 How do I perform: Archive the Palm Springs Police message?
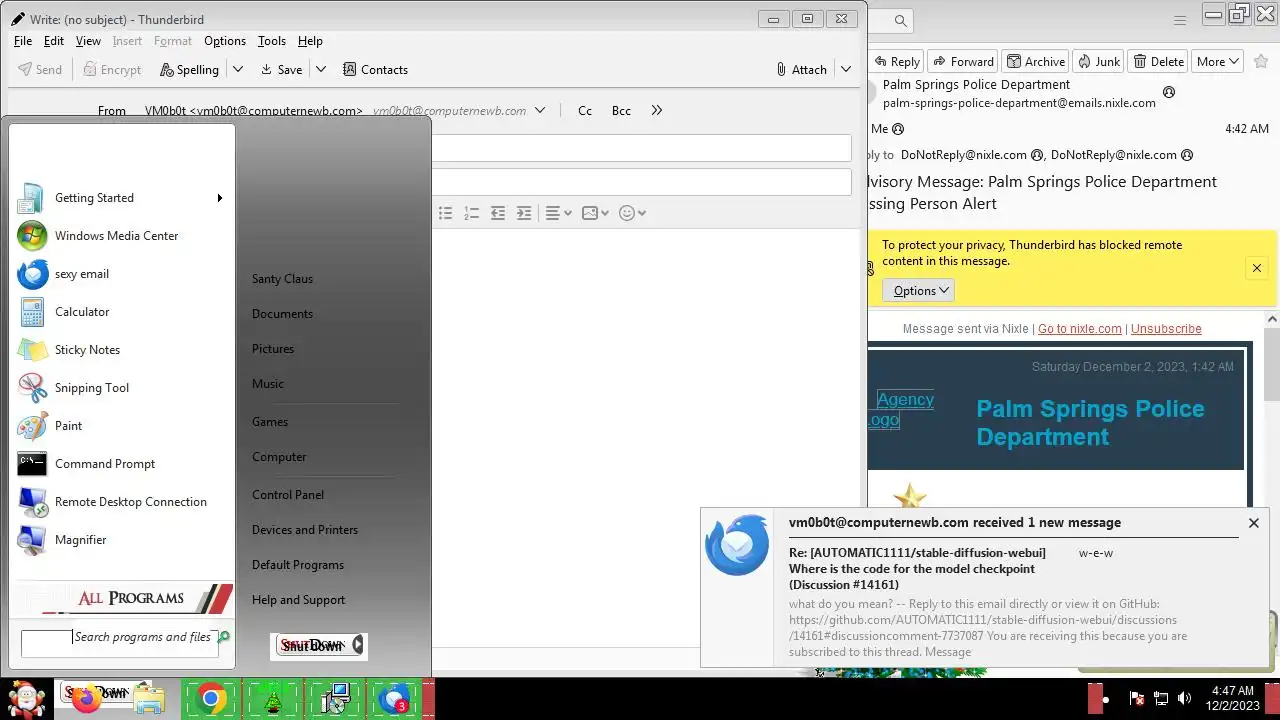tap(1035, 61)
